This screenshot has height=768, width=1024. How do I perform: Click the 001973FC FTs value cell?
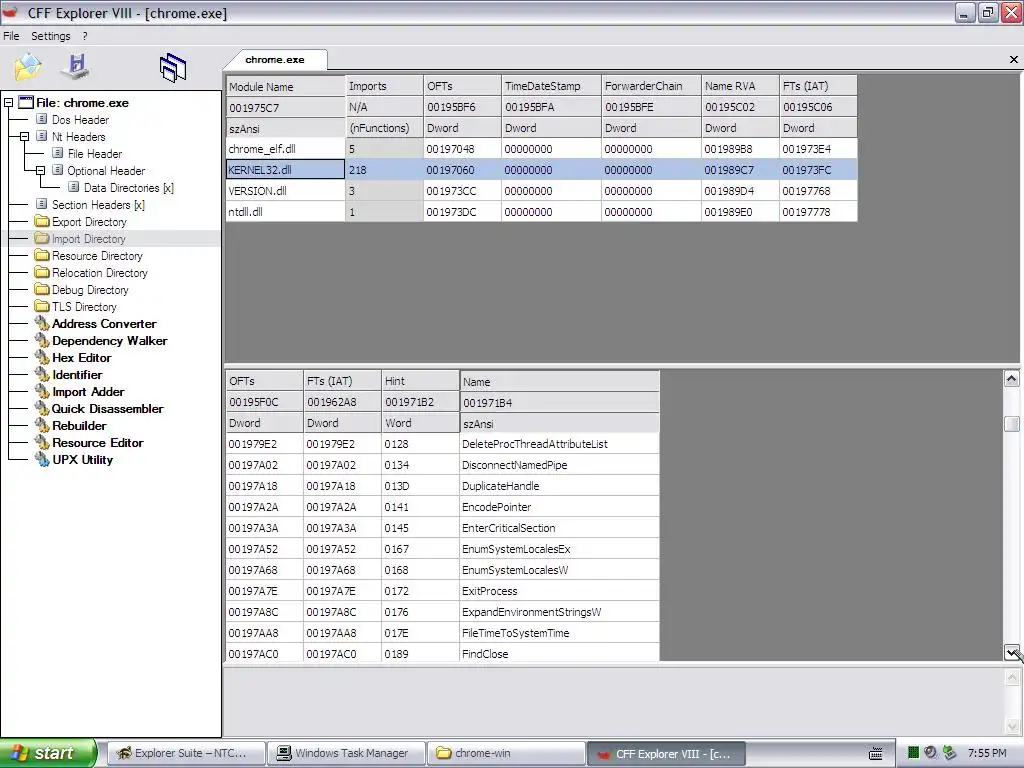click(818, 170)
